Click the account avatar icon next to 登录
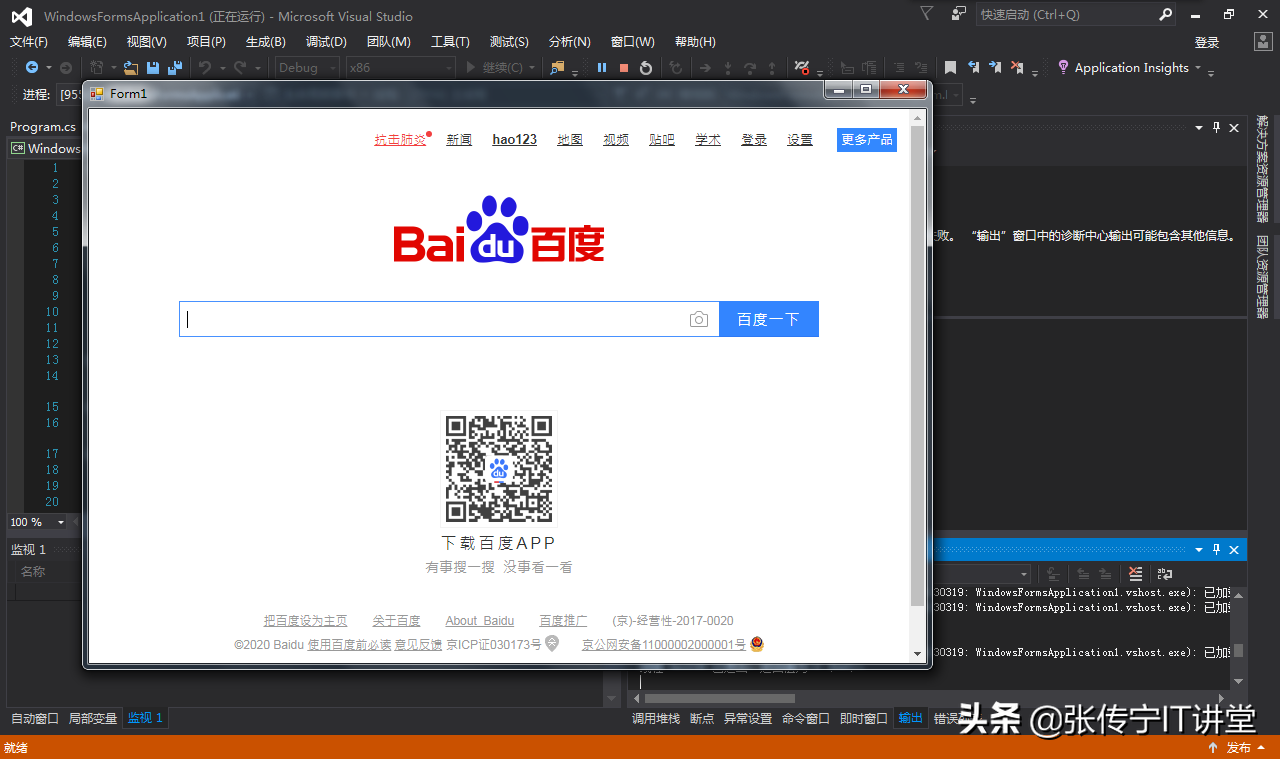 (1263, 42)
